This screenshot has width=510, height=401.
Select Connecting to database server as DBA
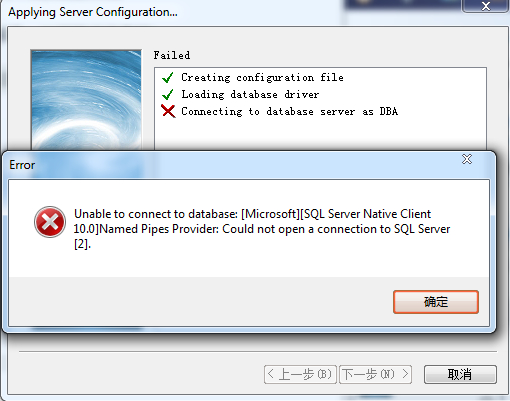(289, 111)
